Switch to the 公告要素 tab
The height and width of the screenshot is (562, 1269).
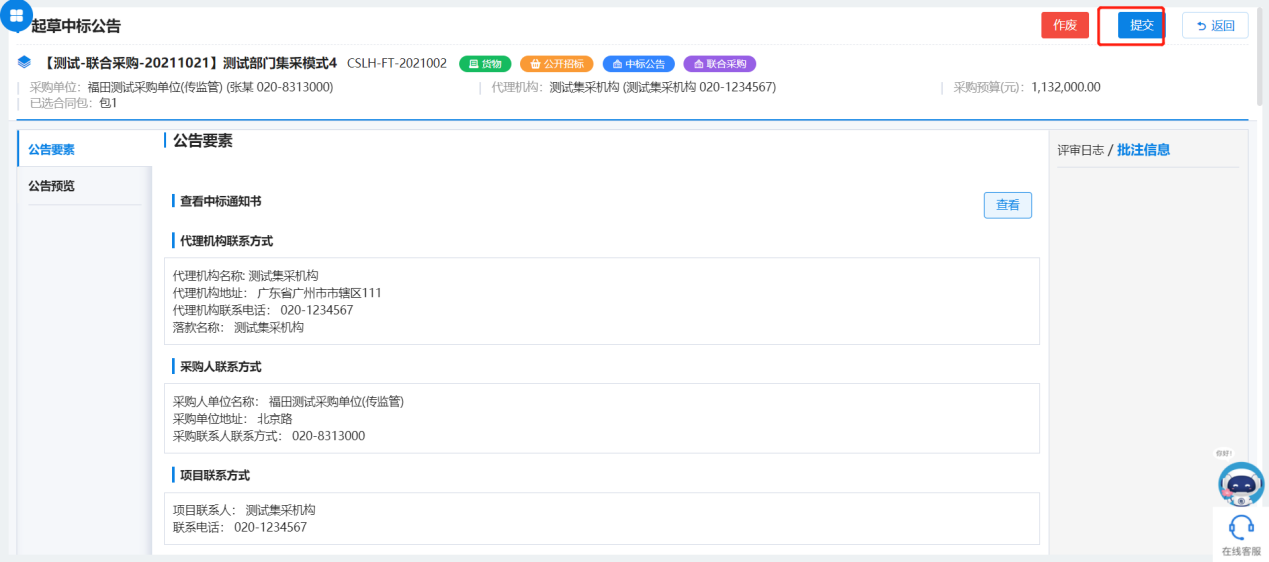pyautogui.click(x=52, y=149)
